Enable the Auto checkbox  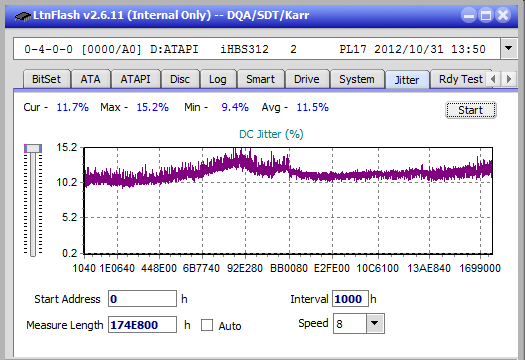coord(207,325)
